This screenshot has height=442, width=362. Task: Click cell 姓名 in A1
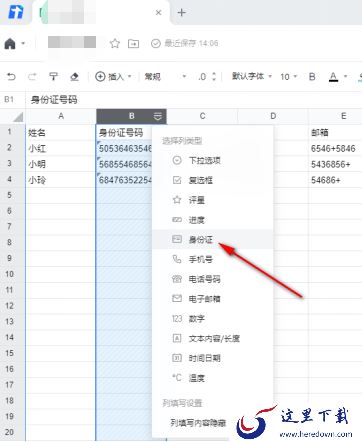click(61, 133)
